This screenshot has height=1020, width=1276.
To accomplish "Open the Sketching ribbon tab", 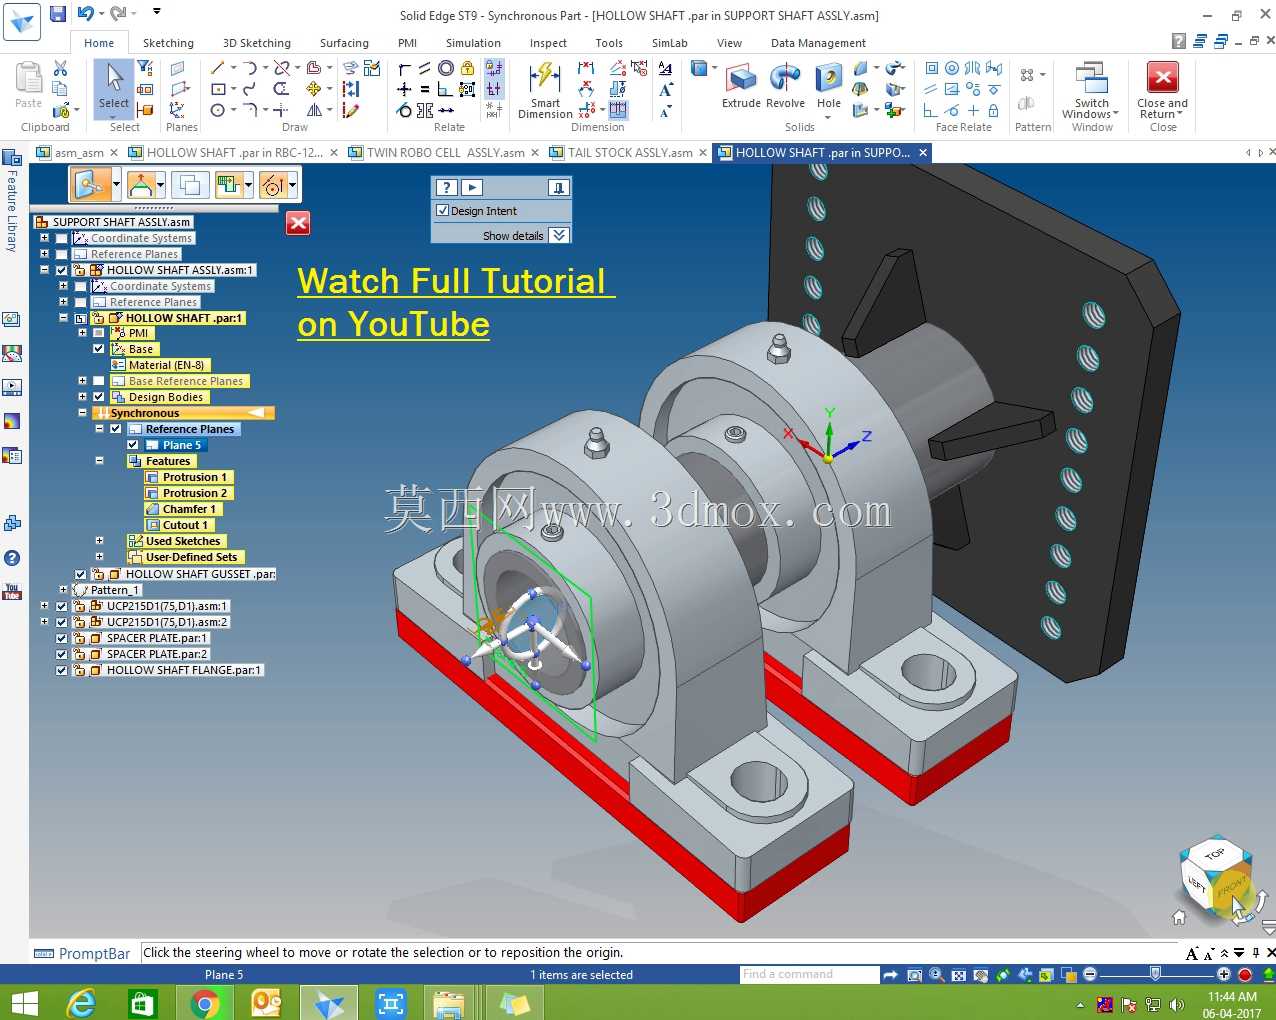I will [168, 43].
